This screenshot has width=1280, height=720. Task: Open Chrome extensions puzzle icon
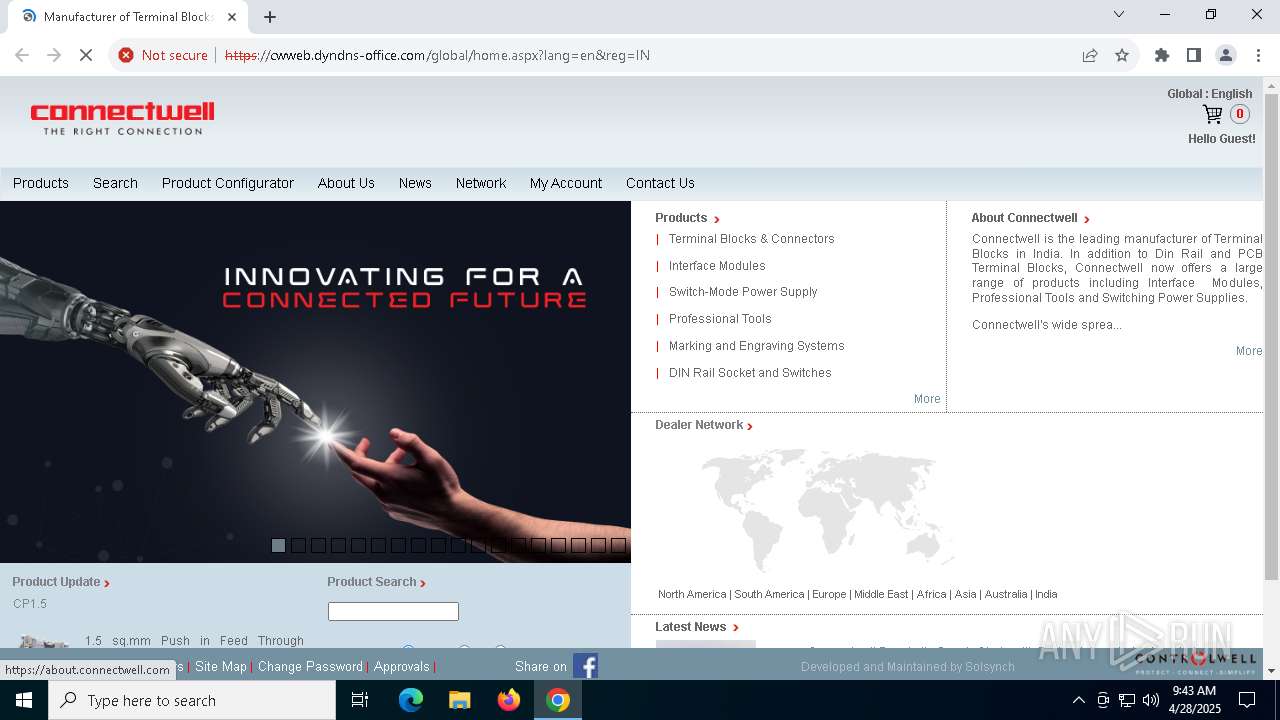1162,55
